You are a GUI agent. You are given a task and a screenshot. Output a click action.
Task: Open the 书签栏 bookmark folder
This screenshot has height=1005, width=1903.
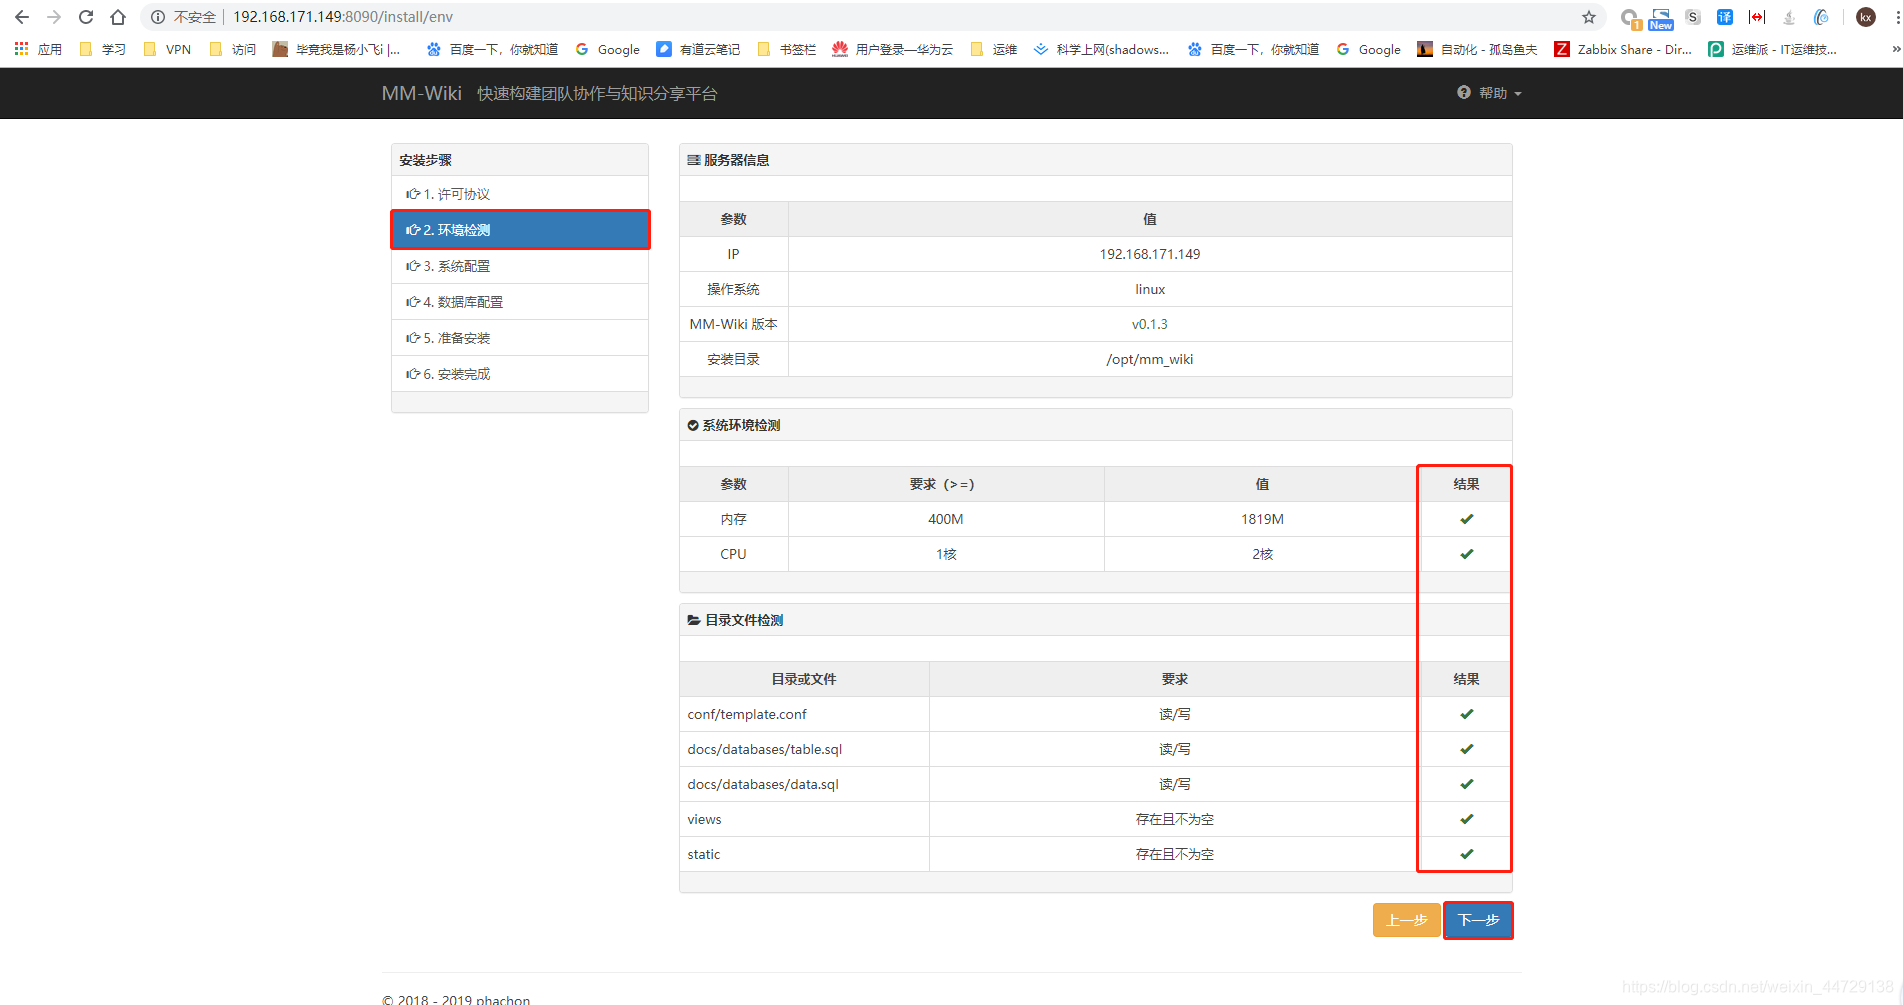(x=787, y=49)
